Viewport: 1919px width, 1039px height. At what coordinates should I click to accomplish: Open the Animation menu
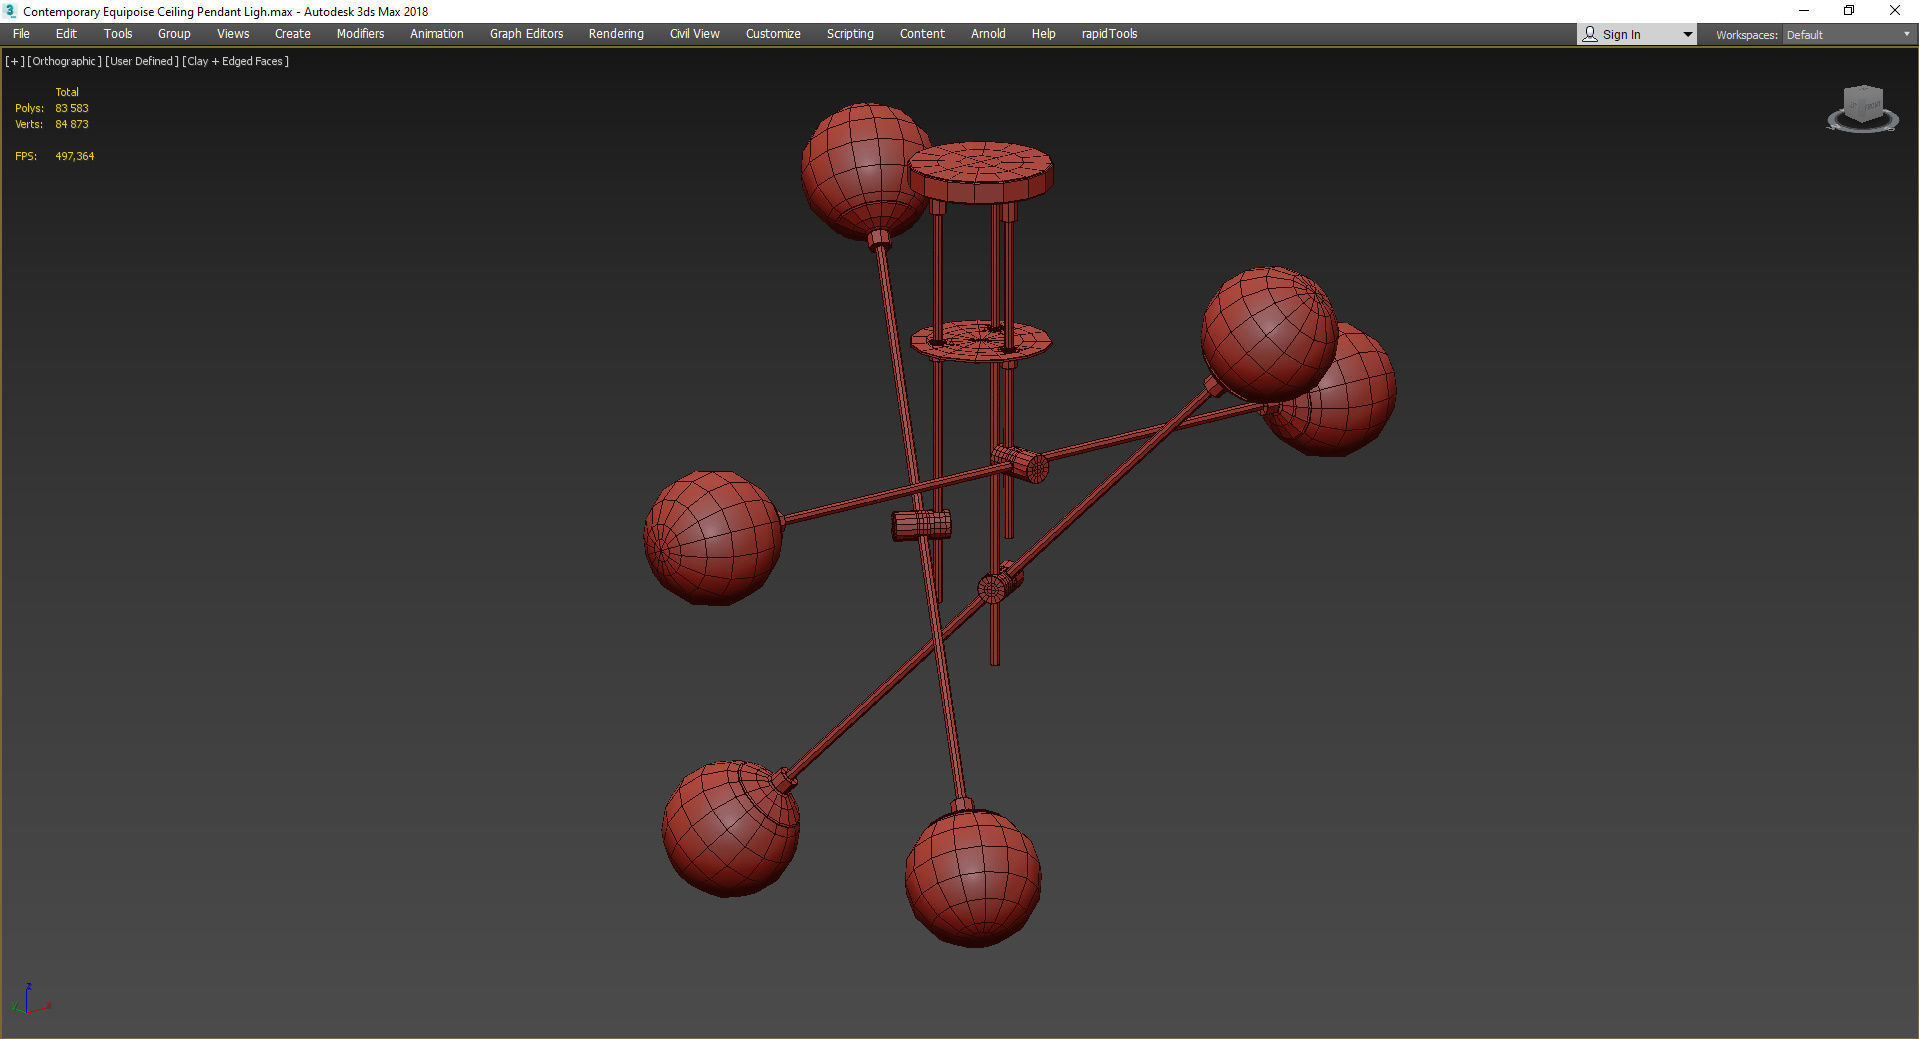tap(437, 34)
